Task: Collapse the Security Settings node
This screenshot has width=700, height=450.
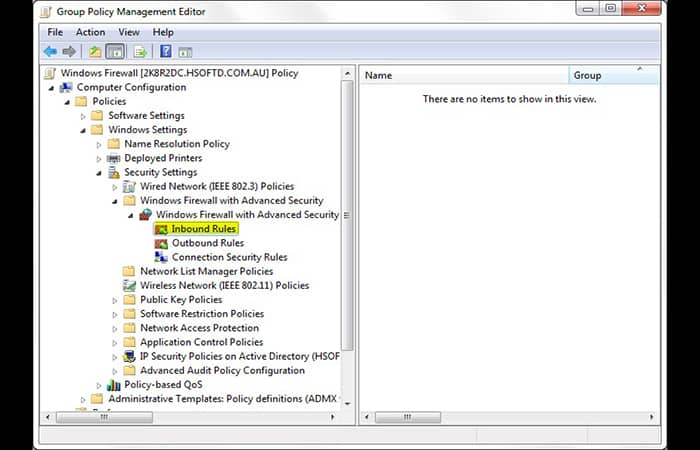Action: [x=99, y=173]
